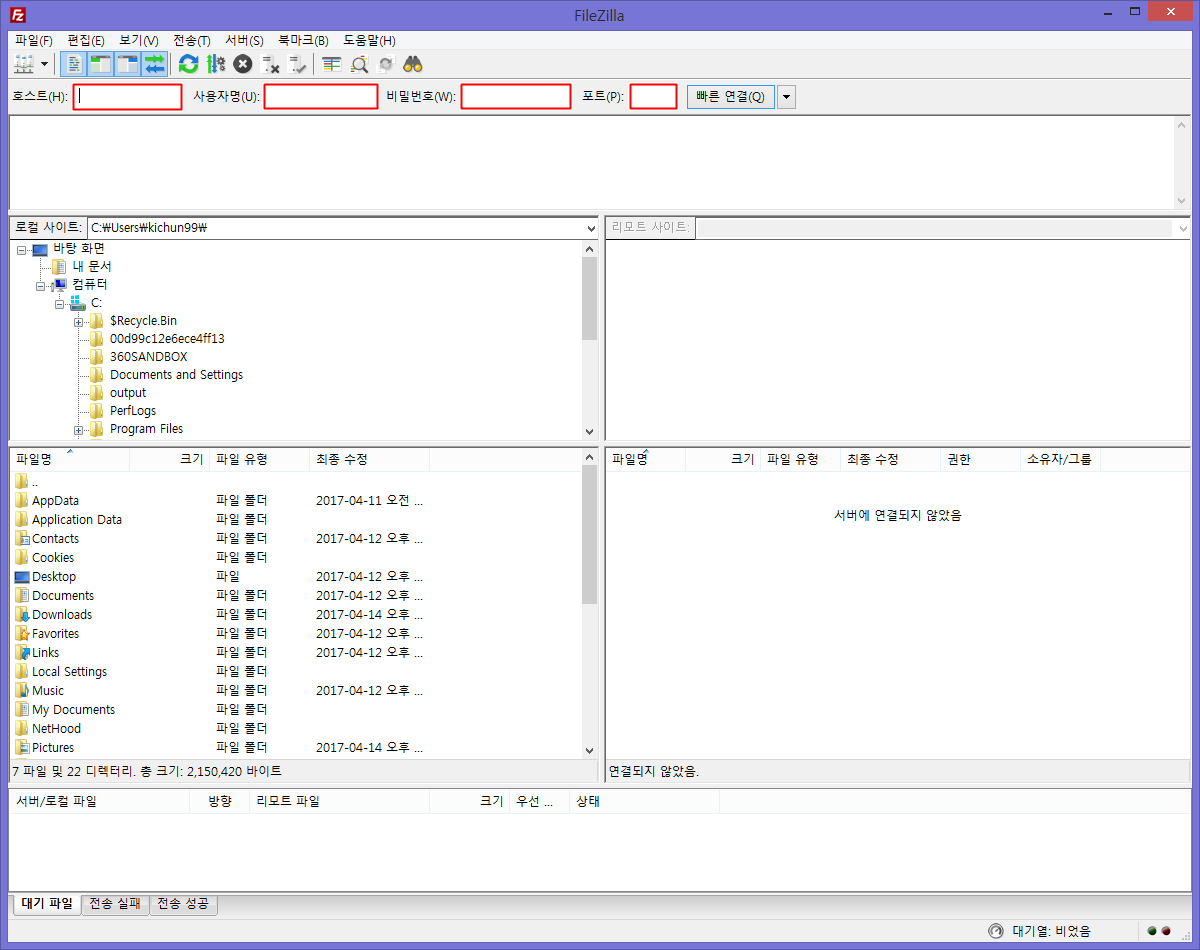The width and height of the screenshot is (1200, 950).
Task: Switch to the 전송 성공 tab
Action: click(183, 904)
